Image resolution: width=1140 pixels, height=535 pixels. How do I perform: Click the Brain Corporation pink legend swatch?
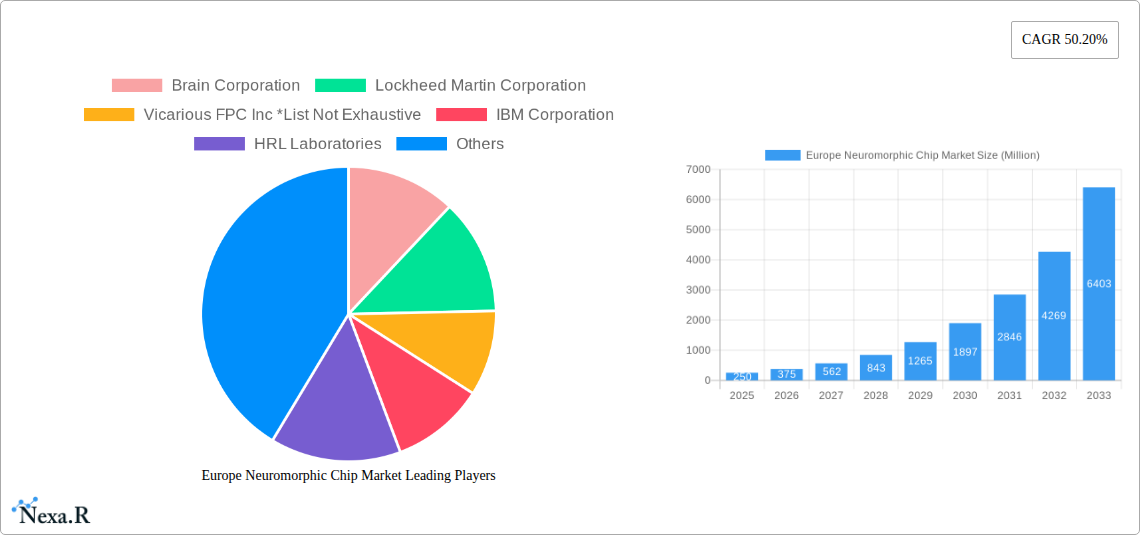(x=137, y=86)
